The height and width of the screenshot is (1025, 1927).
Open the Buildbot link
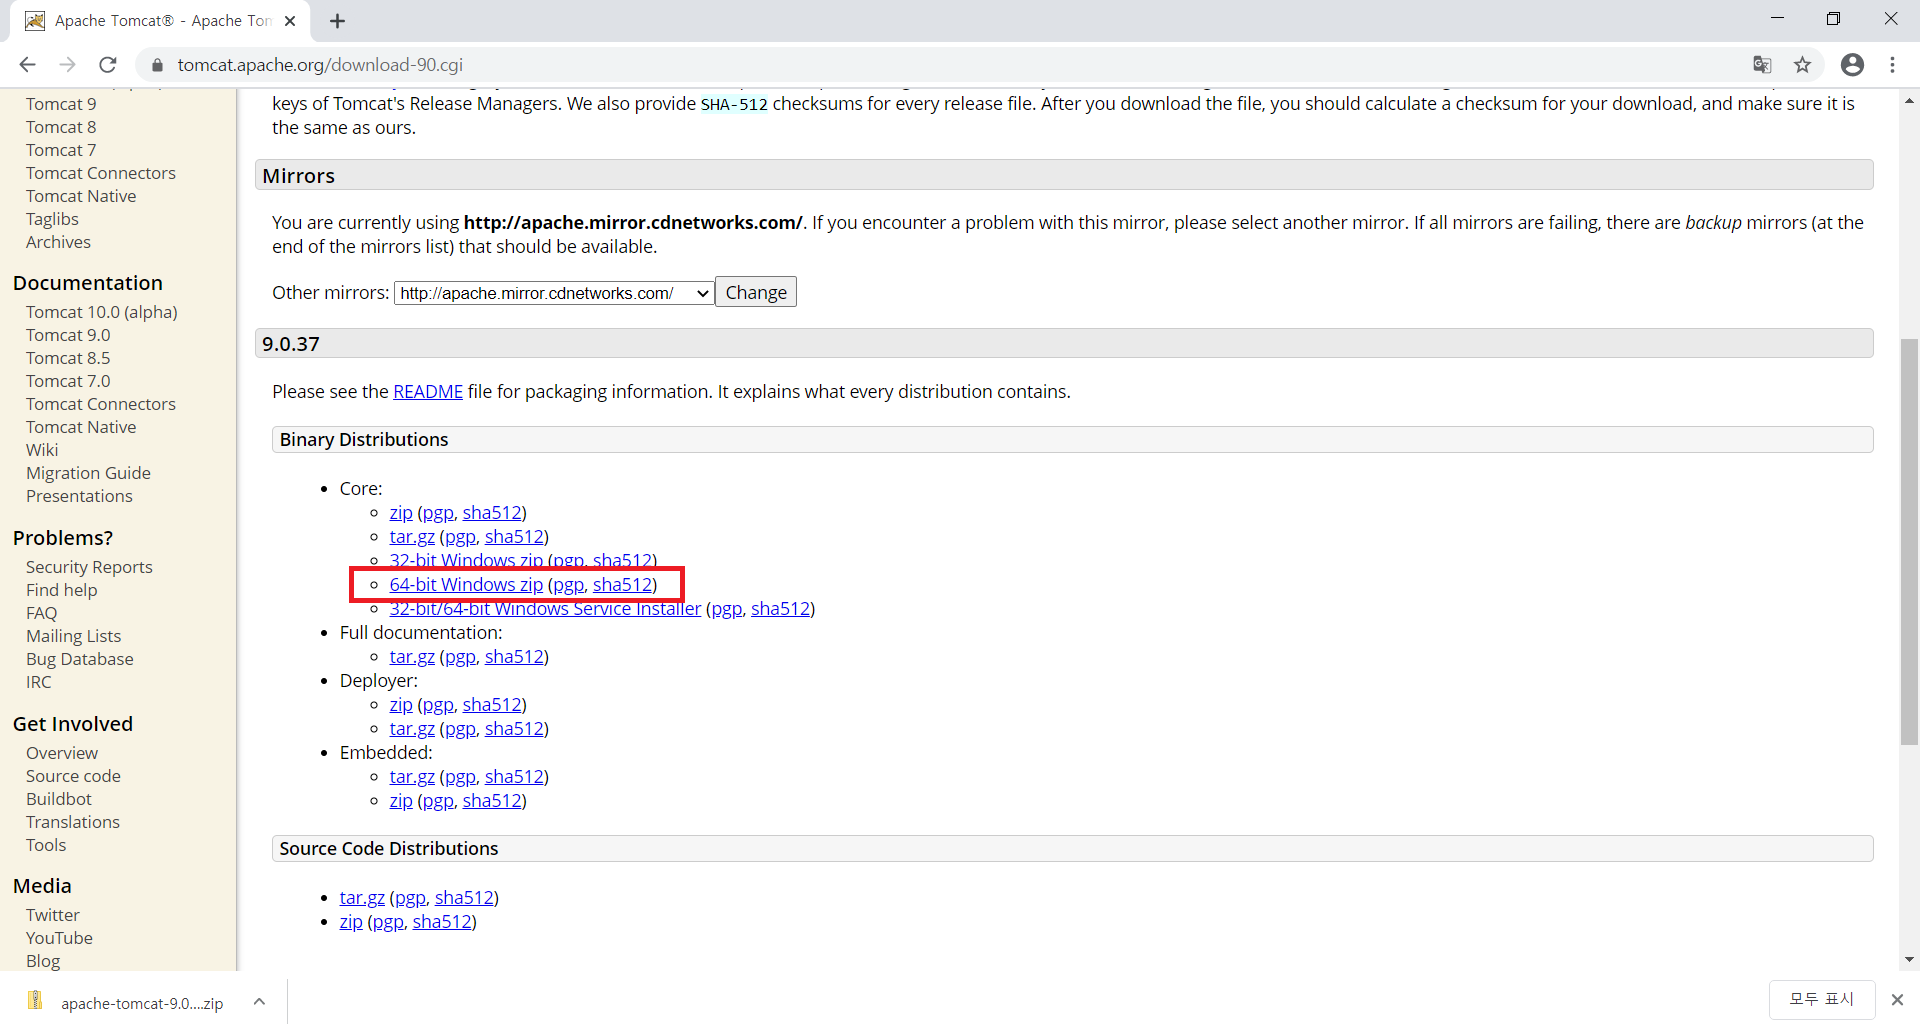click(59, 799)
